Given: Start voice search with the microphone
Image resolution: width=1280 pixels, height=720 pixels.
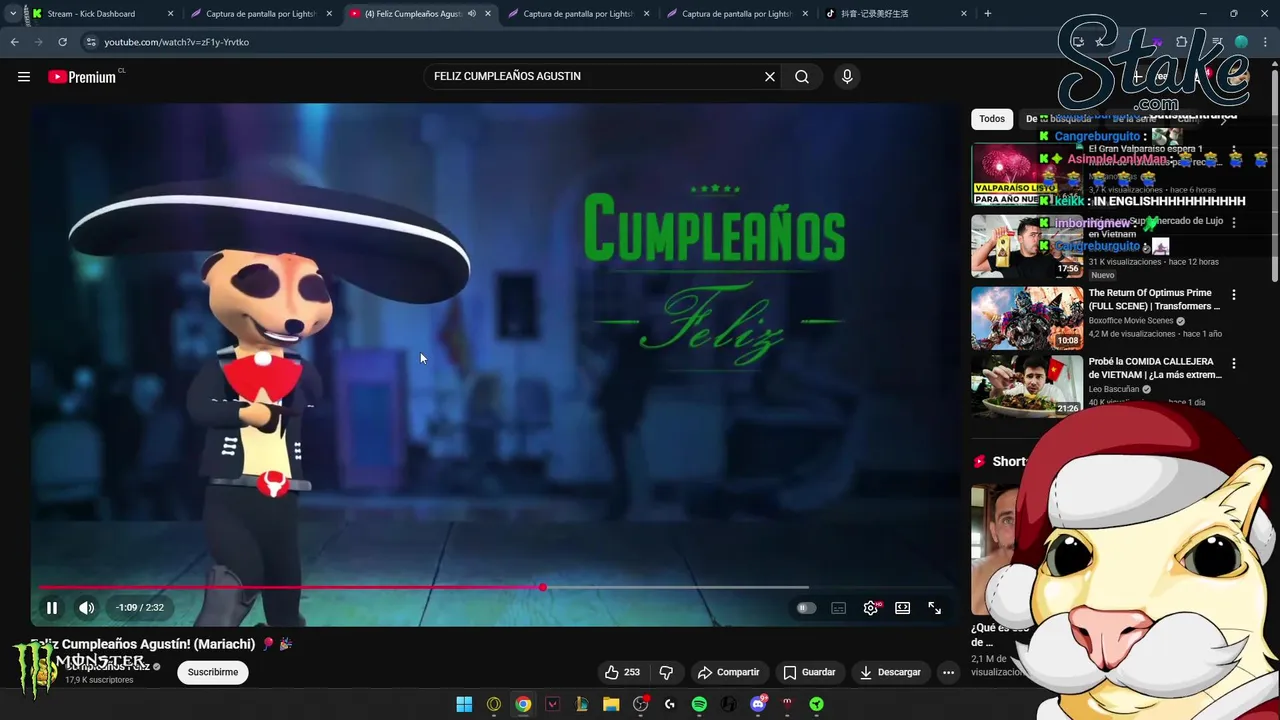Looking at the screenshot, I should click(847, 77).
